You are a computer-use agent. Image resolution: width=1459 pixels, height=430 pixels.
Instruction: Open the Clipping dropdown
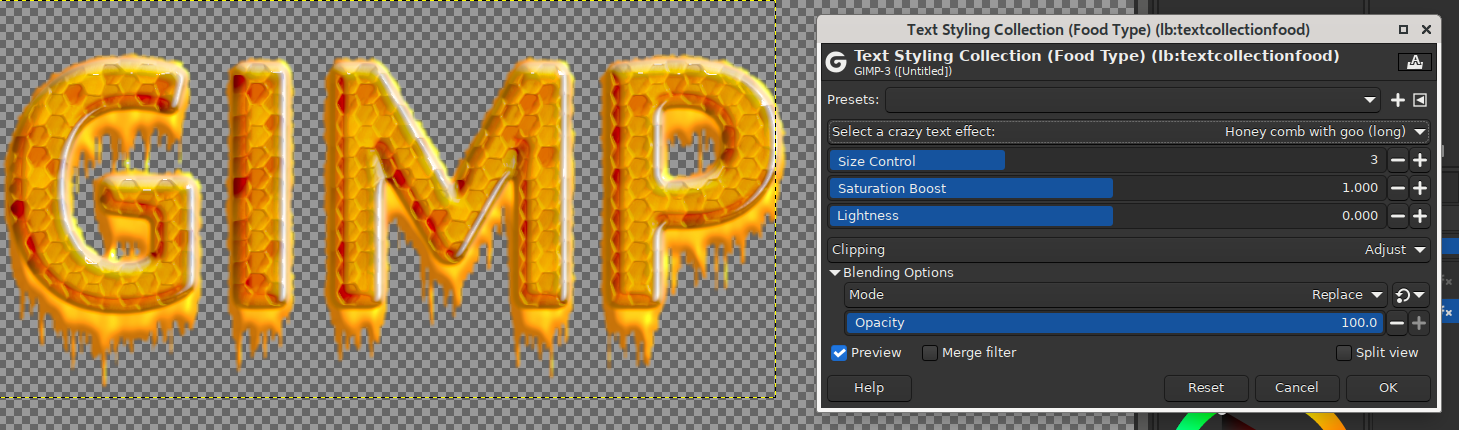[1129, 250]
